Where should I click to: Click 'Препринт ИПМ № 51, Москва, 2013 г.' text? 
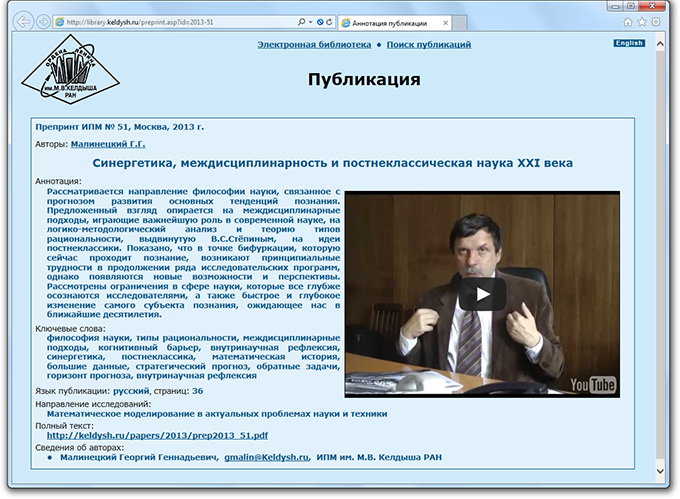(120, 127)
